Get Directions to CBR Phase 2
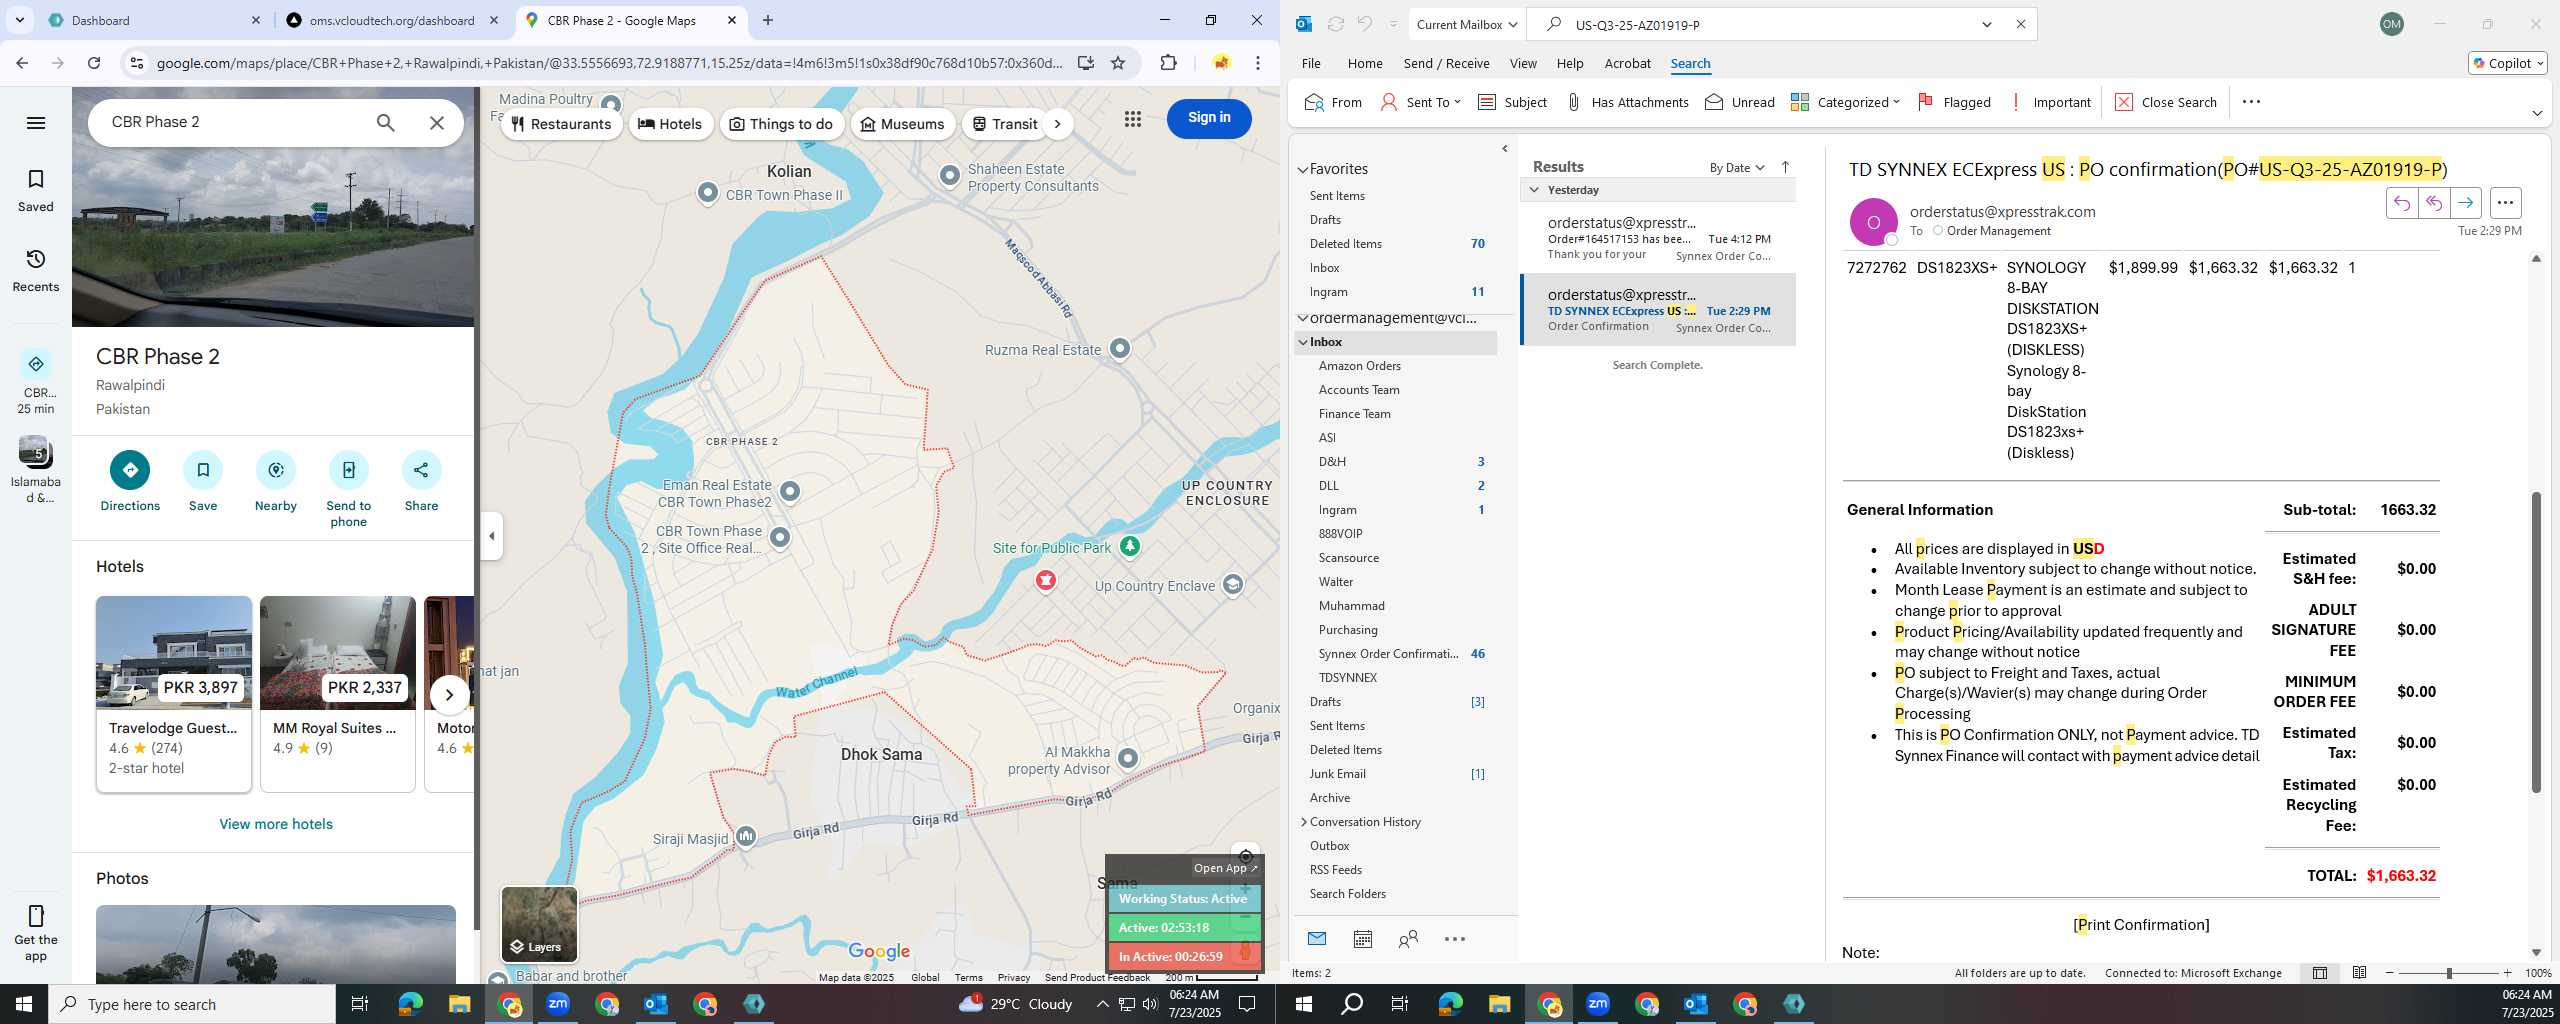Viewport: 2560px width, 1024px height. [x=130, y=481]
